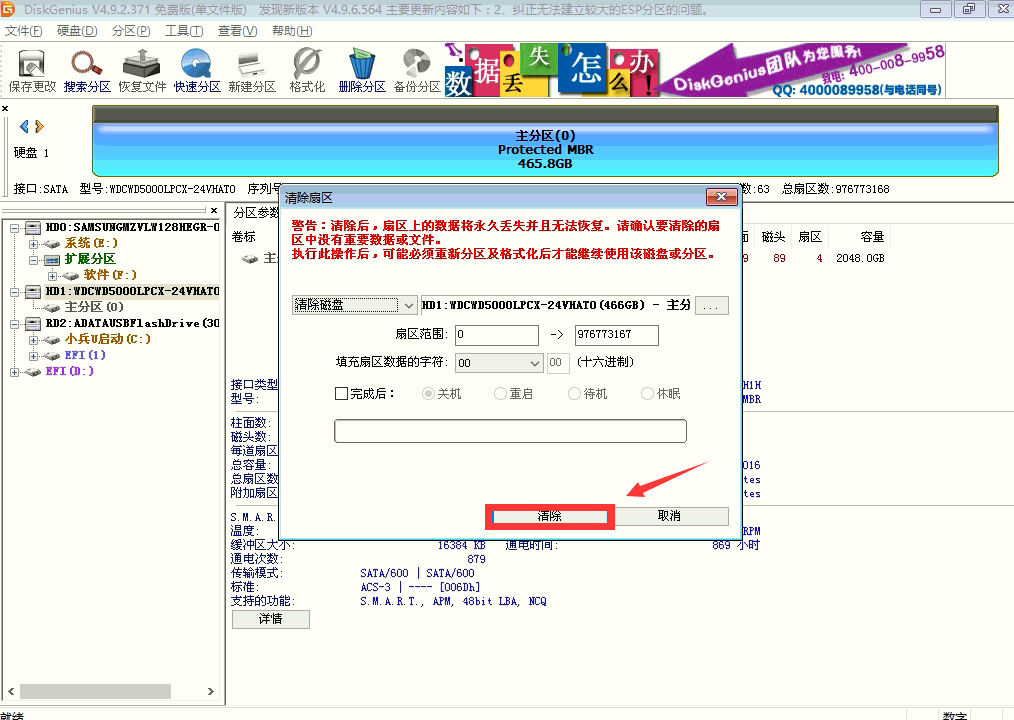Click the 保存更改 toolbar icon

[31, 68]
